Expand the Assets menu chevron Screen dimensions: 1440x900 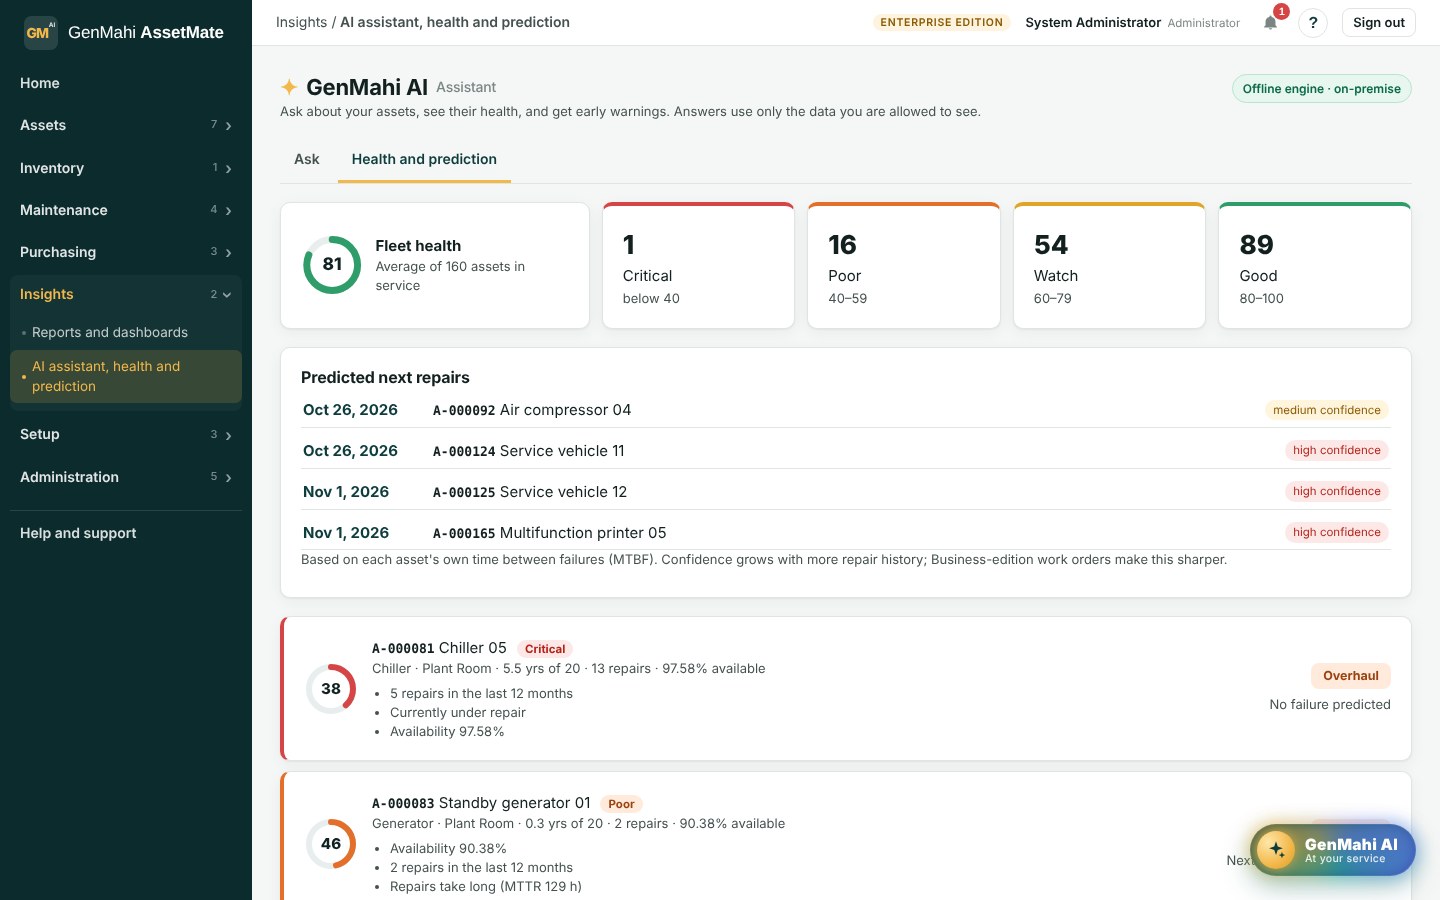point(229,126)
